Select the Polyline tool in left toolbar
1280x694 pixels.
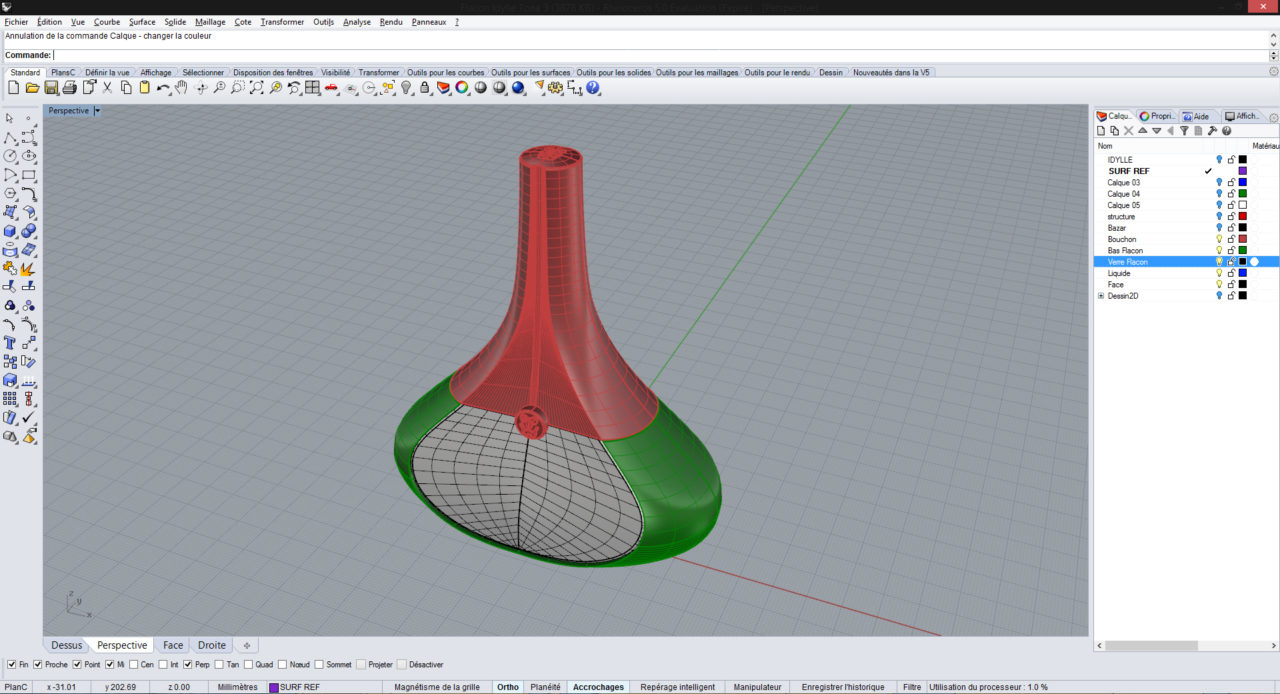(10, 137)
